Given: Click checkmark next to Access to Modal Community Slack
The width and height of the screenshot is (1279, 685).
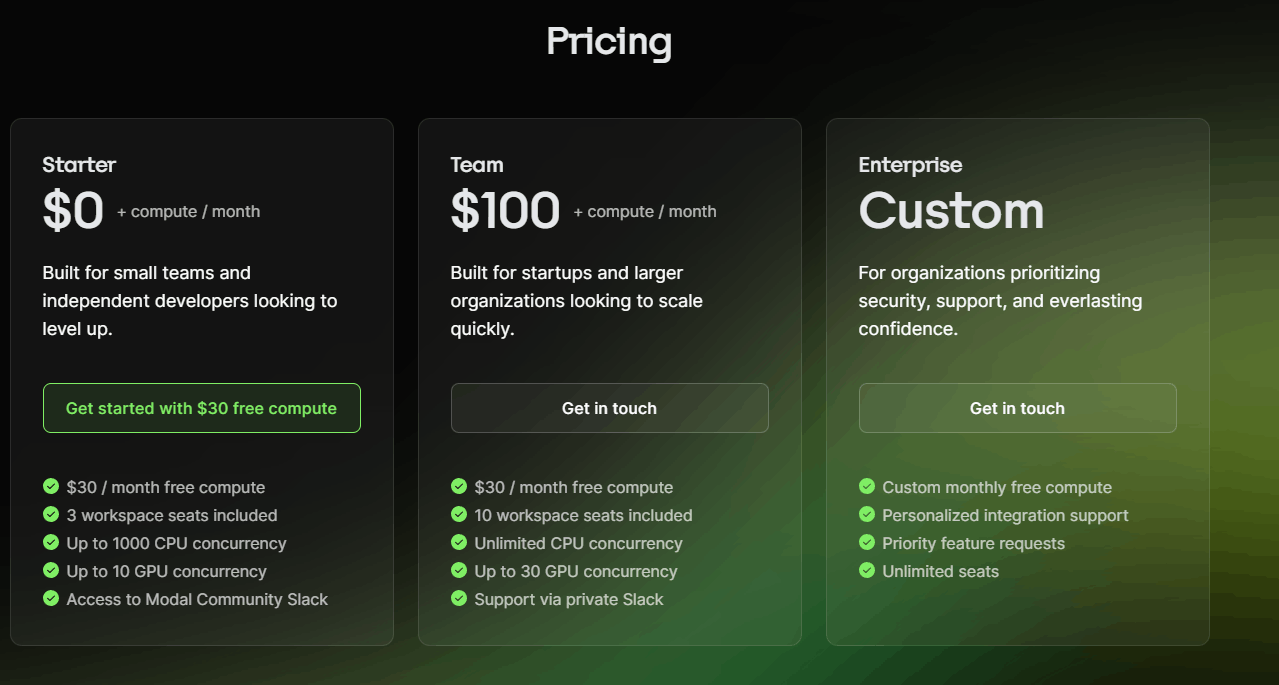Looking at the screenshot, I should [x=51, y=598].
